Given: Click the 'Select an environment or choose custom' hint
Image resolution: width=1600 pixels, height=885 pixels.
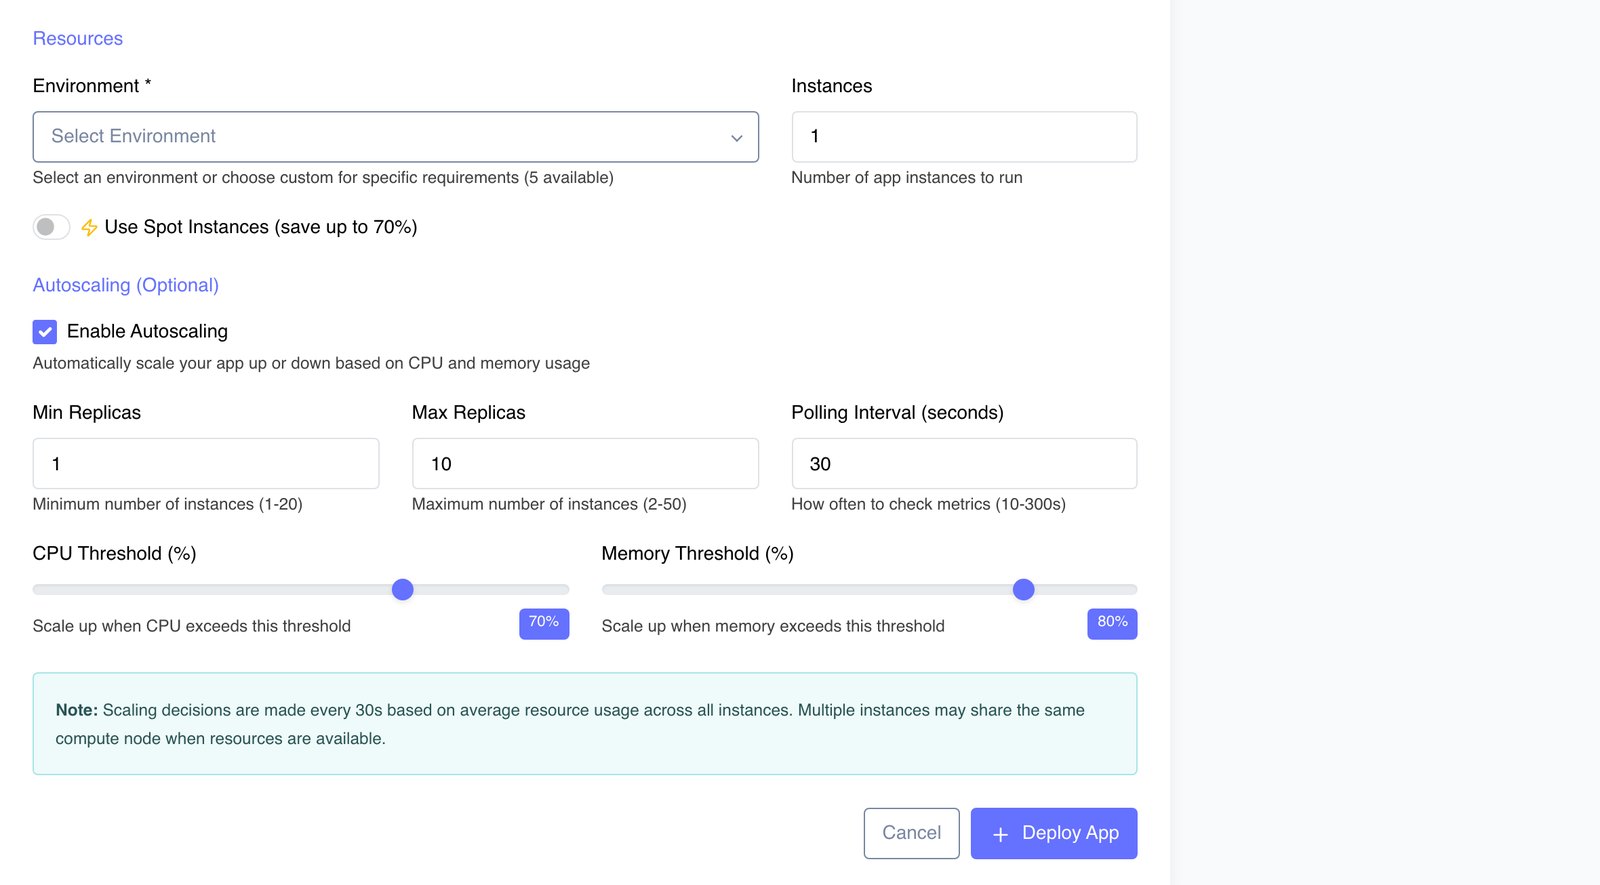Looking at the screenshot, I should [x=323, y=178].
